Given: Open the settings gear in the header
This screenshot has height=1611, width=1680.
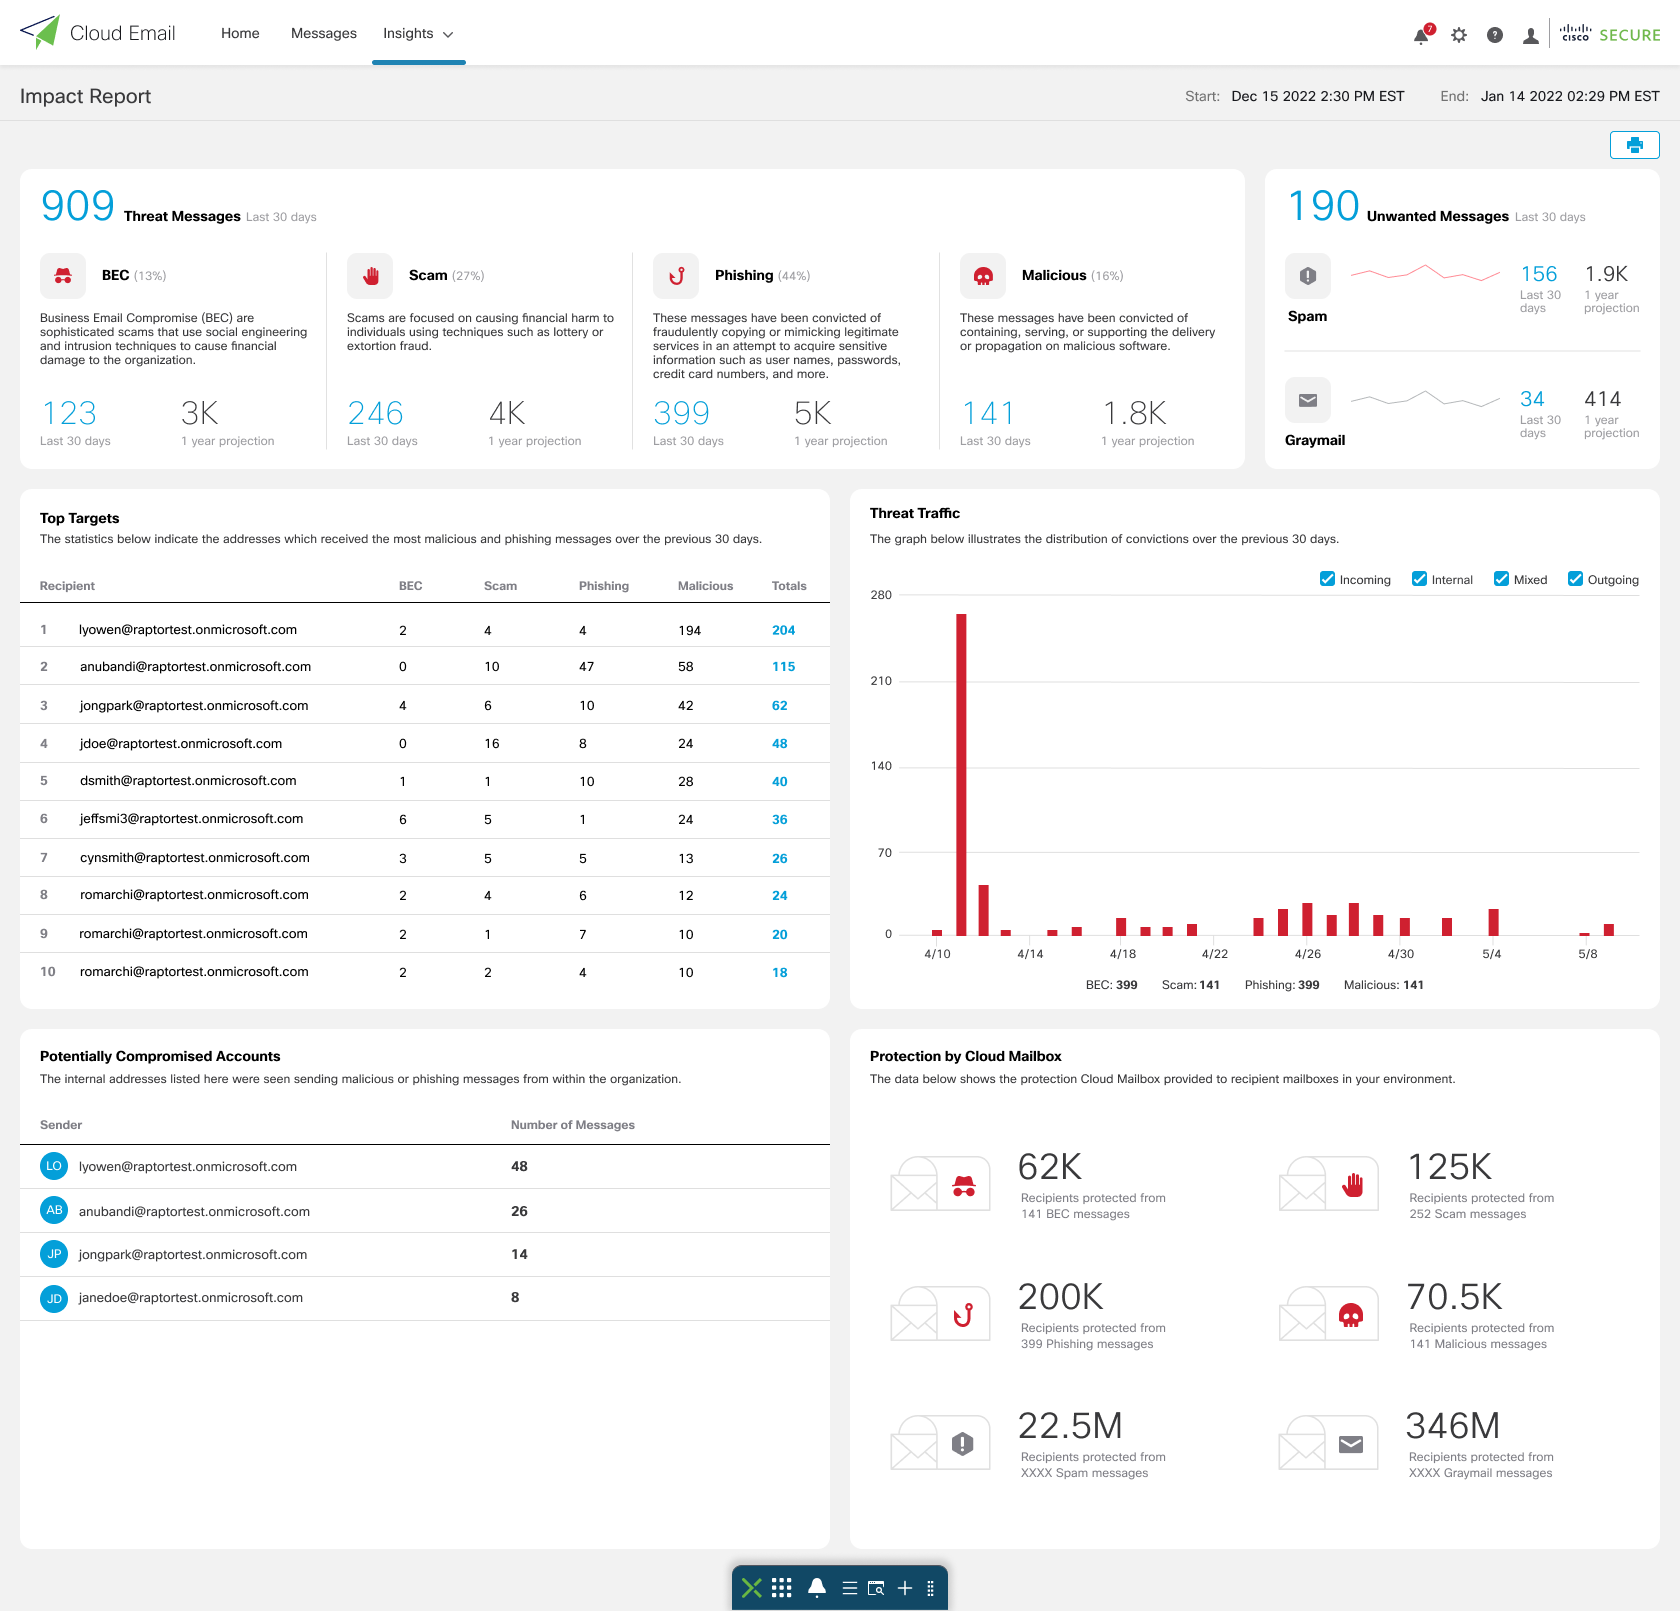Looking at the screenshot, I should [x=1459, y=35].
